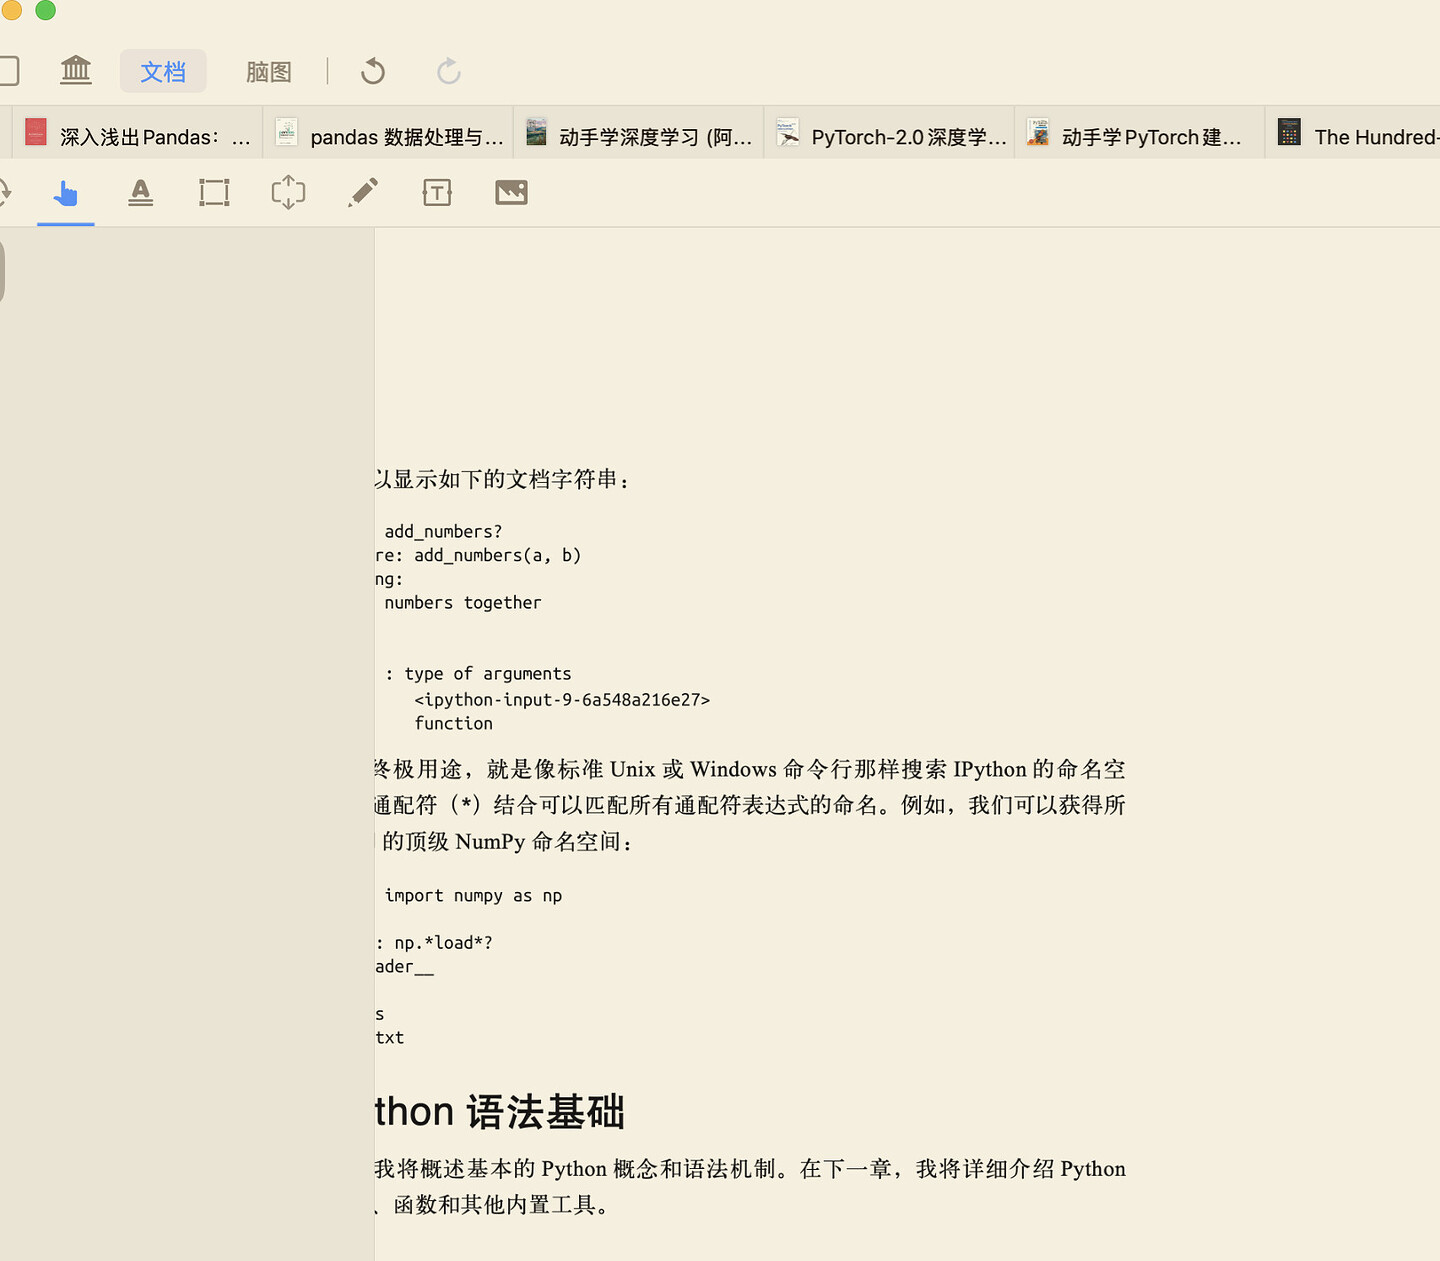Screen dimensions: 1440x1261
Task: Click dark cover thumbnail of The Hundred tab
Action: point(1289,132)
